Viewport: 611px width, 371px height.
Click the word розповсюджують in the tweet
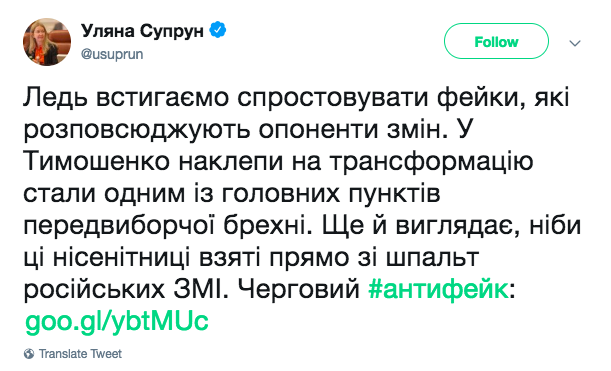[x=137, y=131]
